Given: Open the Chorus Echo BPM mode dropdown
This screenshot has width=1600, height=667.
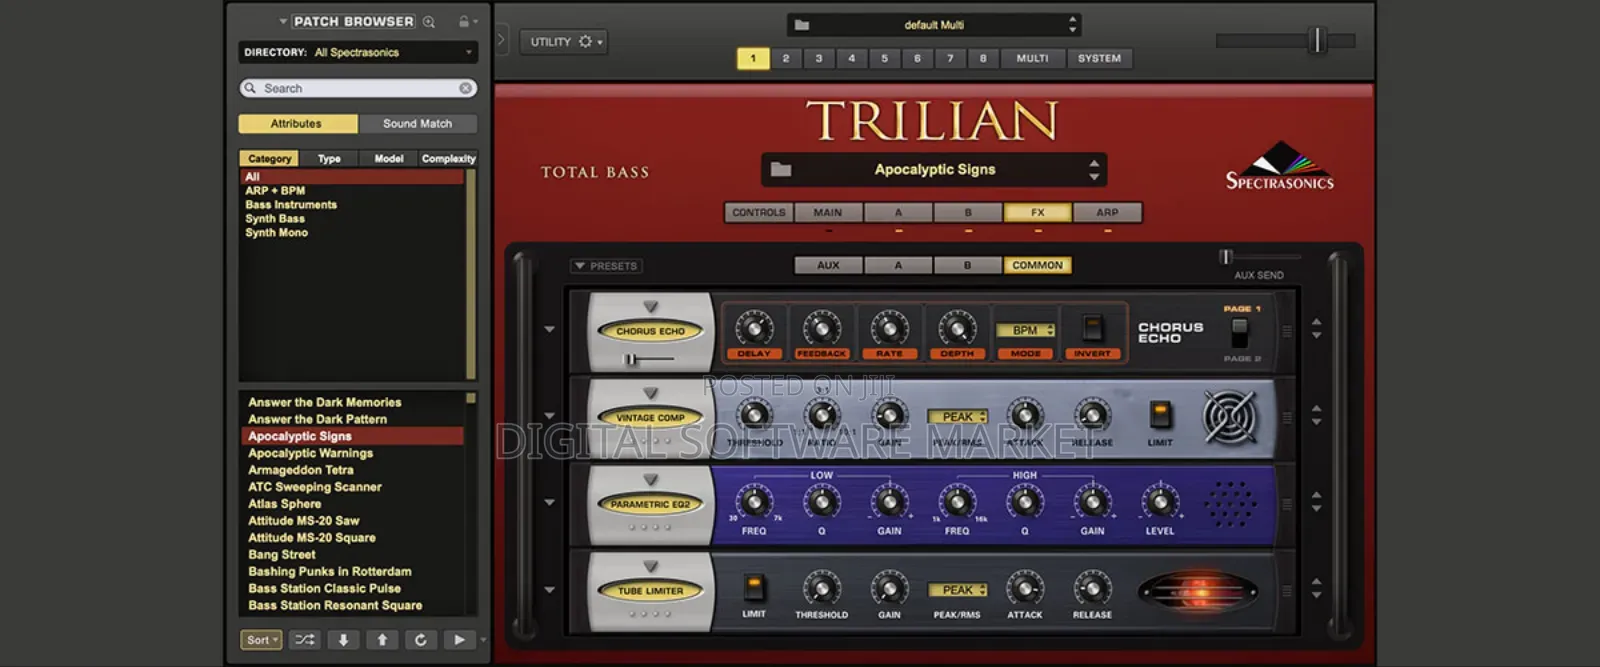Looking at the screenshot, I should click(1025, 330).
